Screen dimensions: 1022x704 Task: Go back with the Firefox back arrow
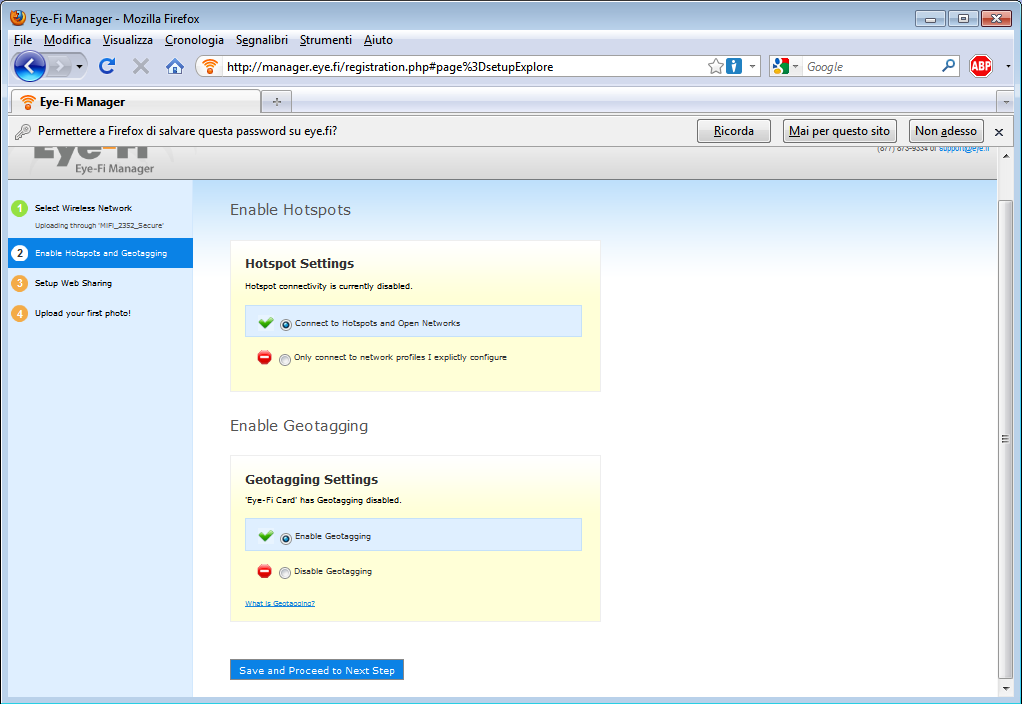[x=29, y=66]
